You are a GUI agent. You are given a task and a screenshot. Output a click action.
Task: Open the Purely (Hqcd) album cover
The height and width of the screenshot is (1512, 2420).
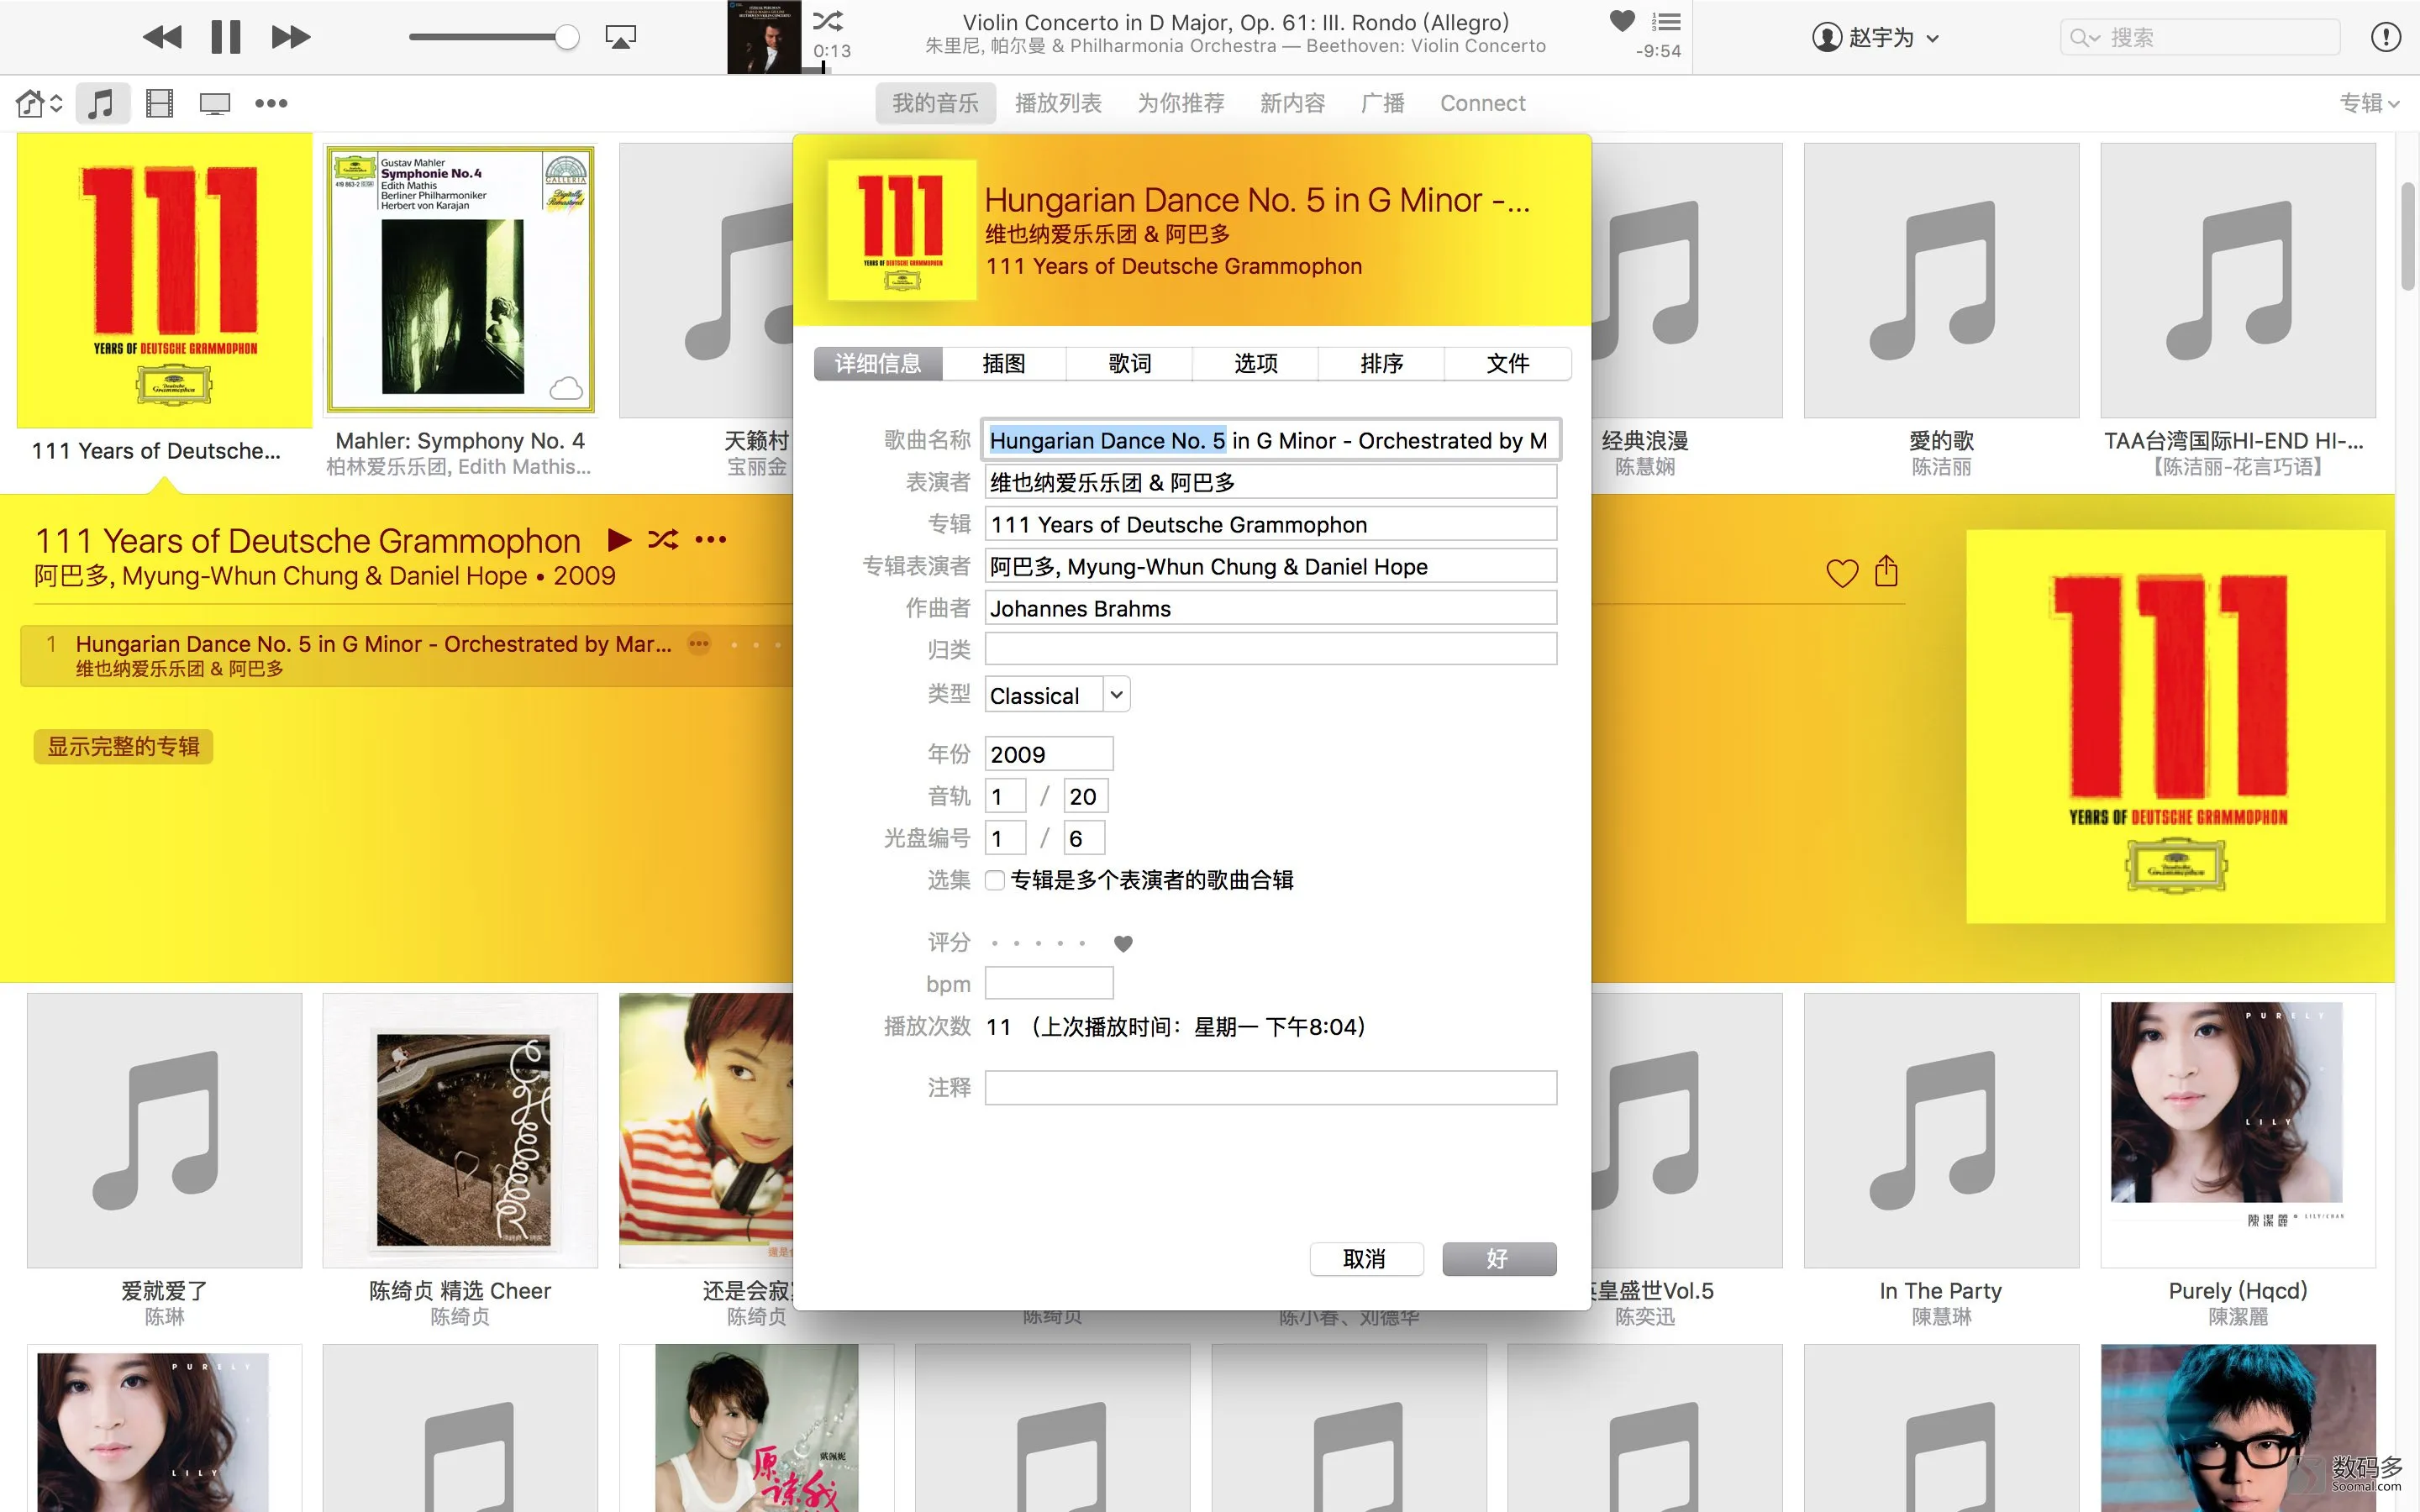tap(2238, 1130)
